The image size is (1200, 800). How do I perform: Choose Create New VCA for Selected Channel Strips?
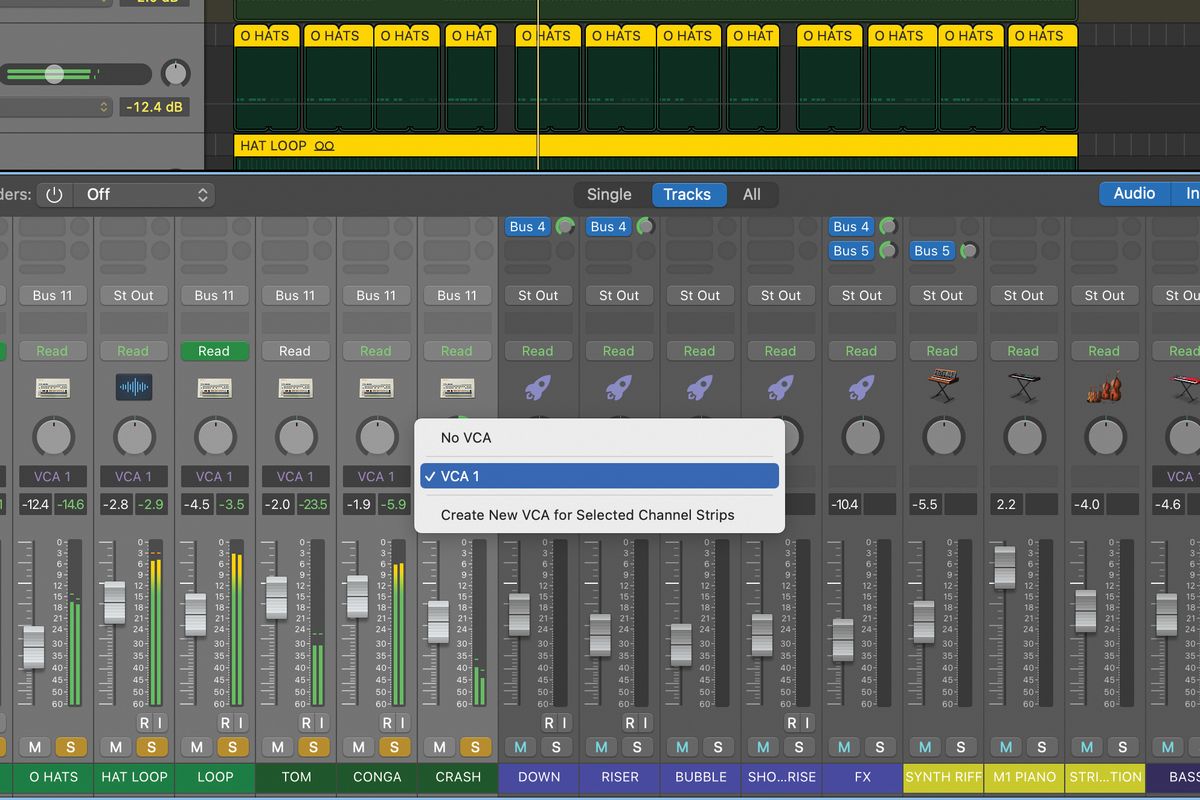pos(600,515)
